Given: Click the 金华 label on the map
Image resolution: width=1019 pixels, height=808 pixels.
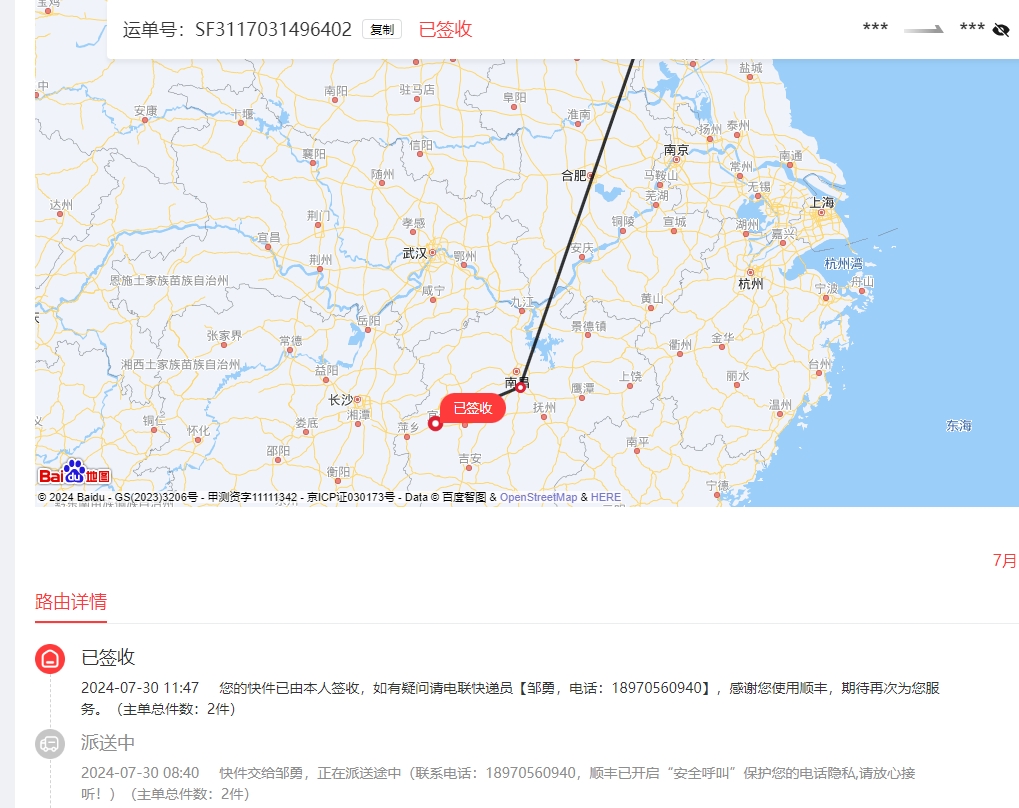Looking at the screenshot, I should [x=723, y=337].
